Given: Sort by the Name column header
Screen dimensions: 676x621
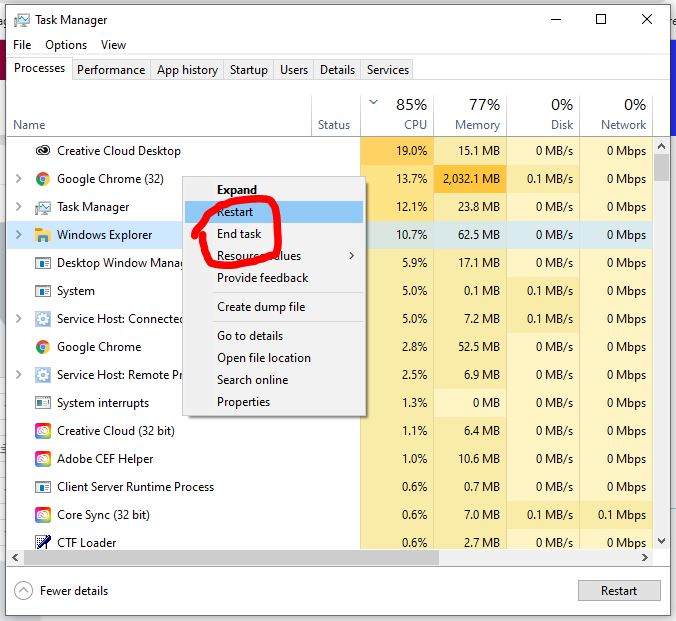Looking at the screenshot, I should [x=160, y=116].
